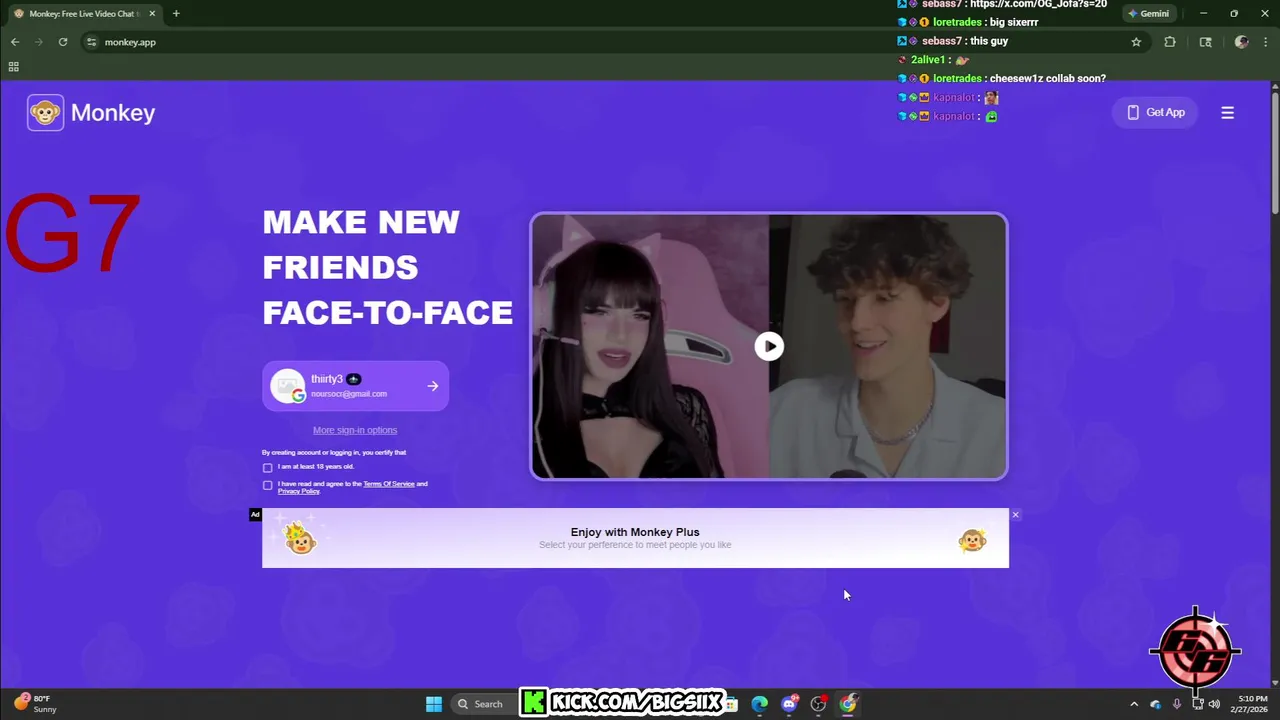Open the Terms Of Service link

pyautogui.click(x=388, y=484)
